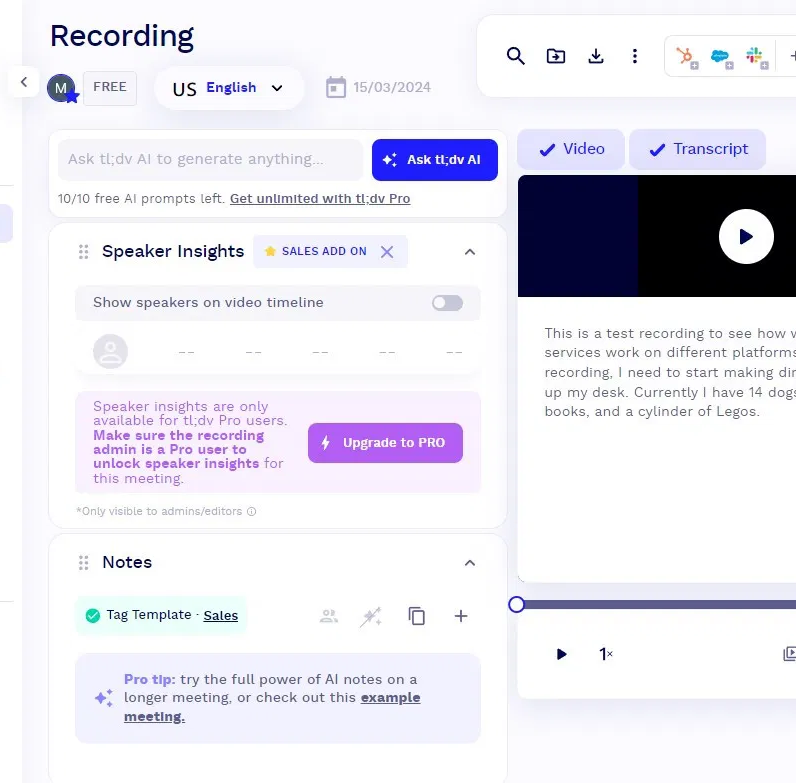This screenshot has width=796, height=783.
Task: Collapse the Speaker Insights section
Action: click(470, 252)
